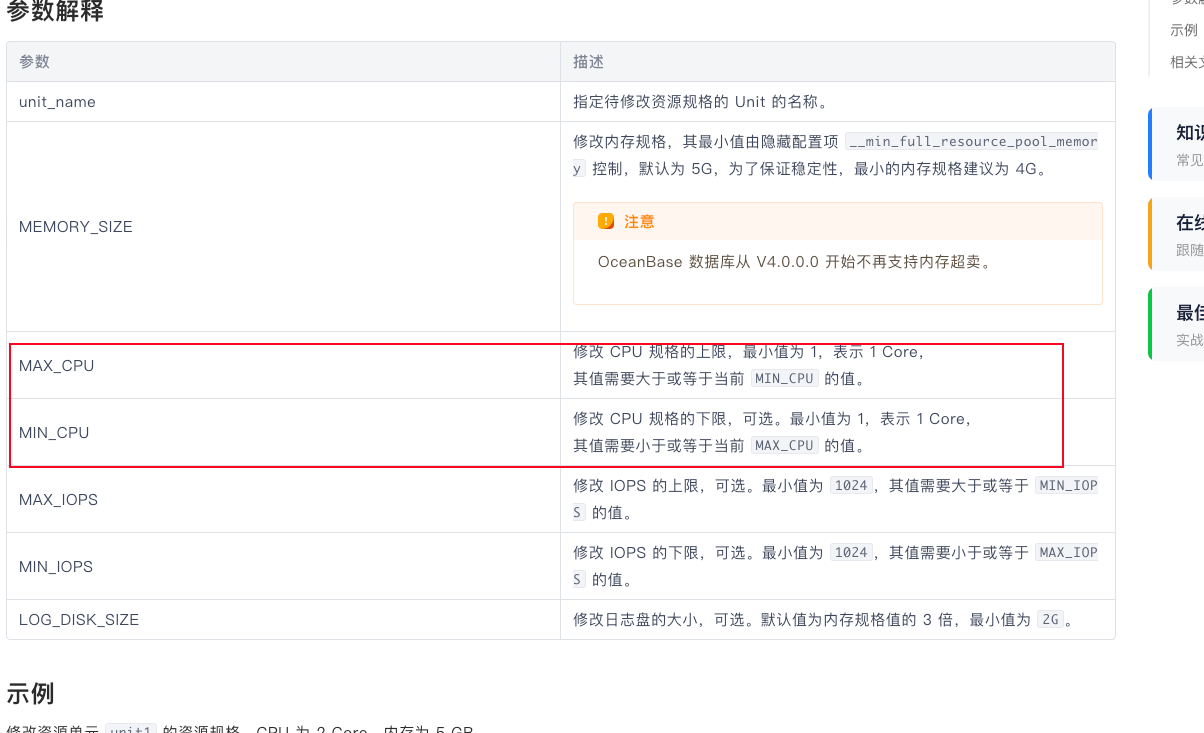The width and height of the screenshot is (1204, 733).
Task: Click the MIN_CPU code in MAX_CPU description
Action: [x=785, y=379]
